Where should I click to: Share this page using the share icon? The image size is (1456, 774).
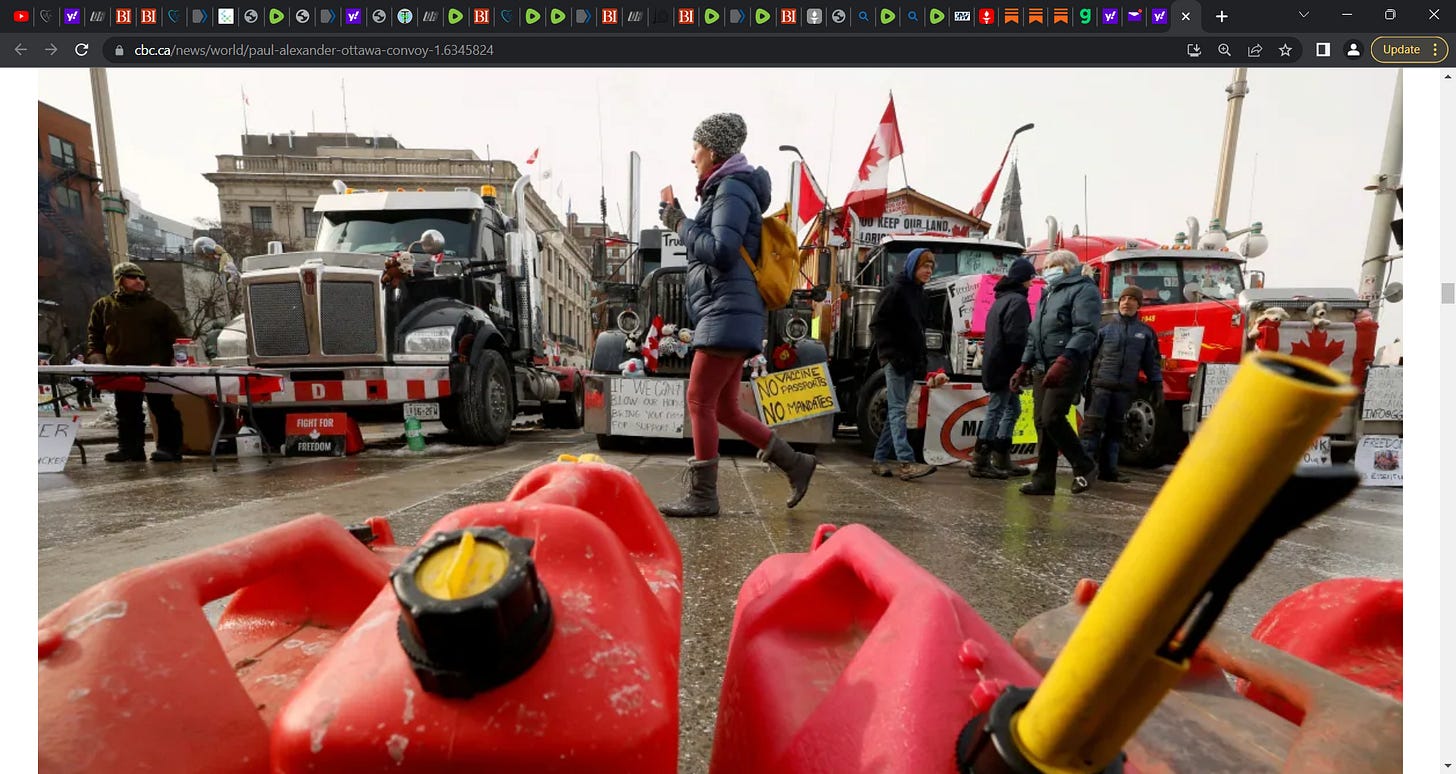[1255, 50]
